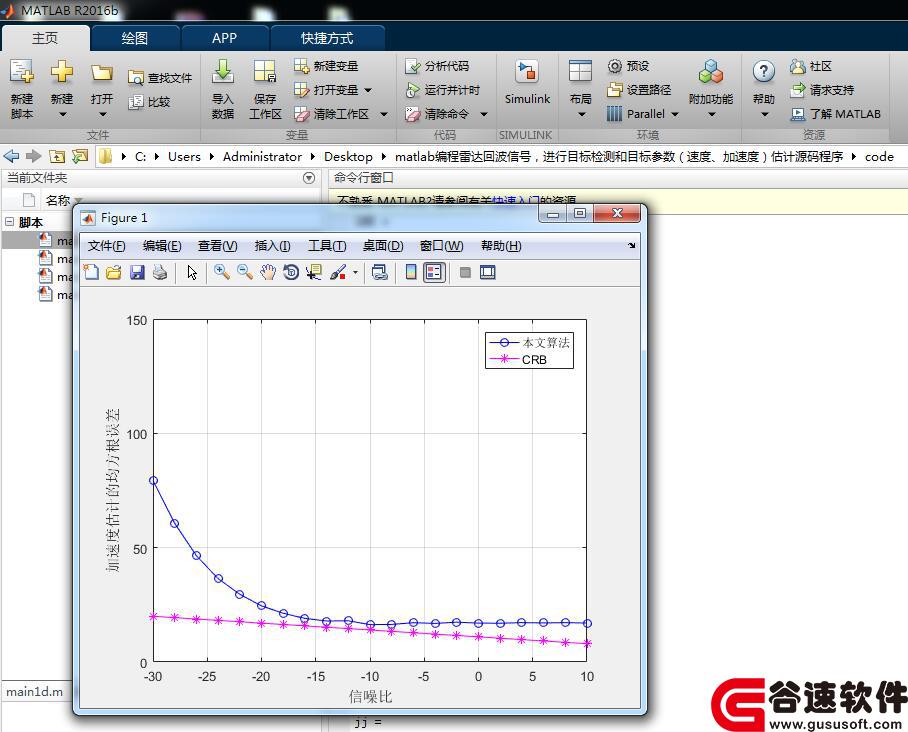Switch to the 快捷方式 ribbon tab
This screenshot has height=732, width=908.
tap(327, 38)
